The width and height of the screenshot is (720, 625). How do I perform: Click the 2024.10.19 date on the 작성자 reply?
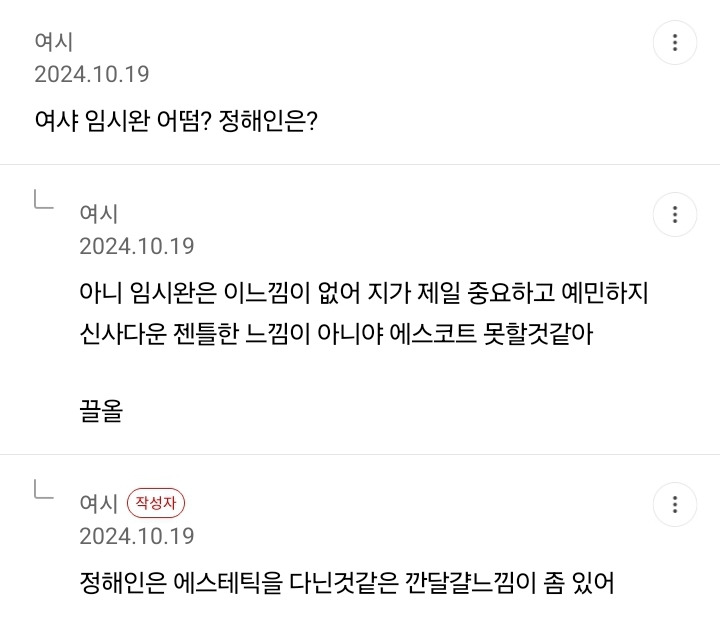137,536
